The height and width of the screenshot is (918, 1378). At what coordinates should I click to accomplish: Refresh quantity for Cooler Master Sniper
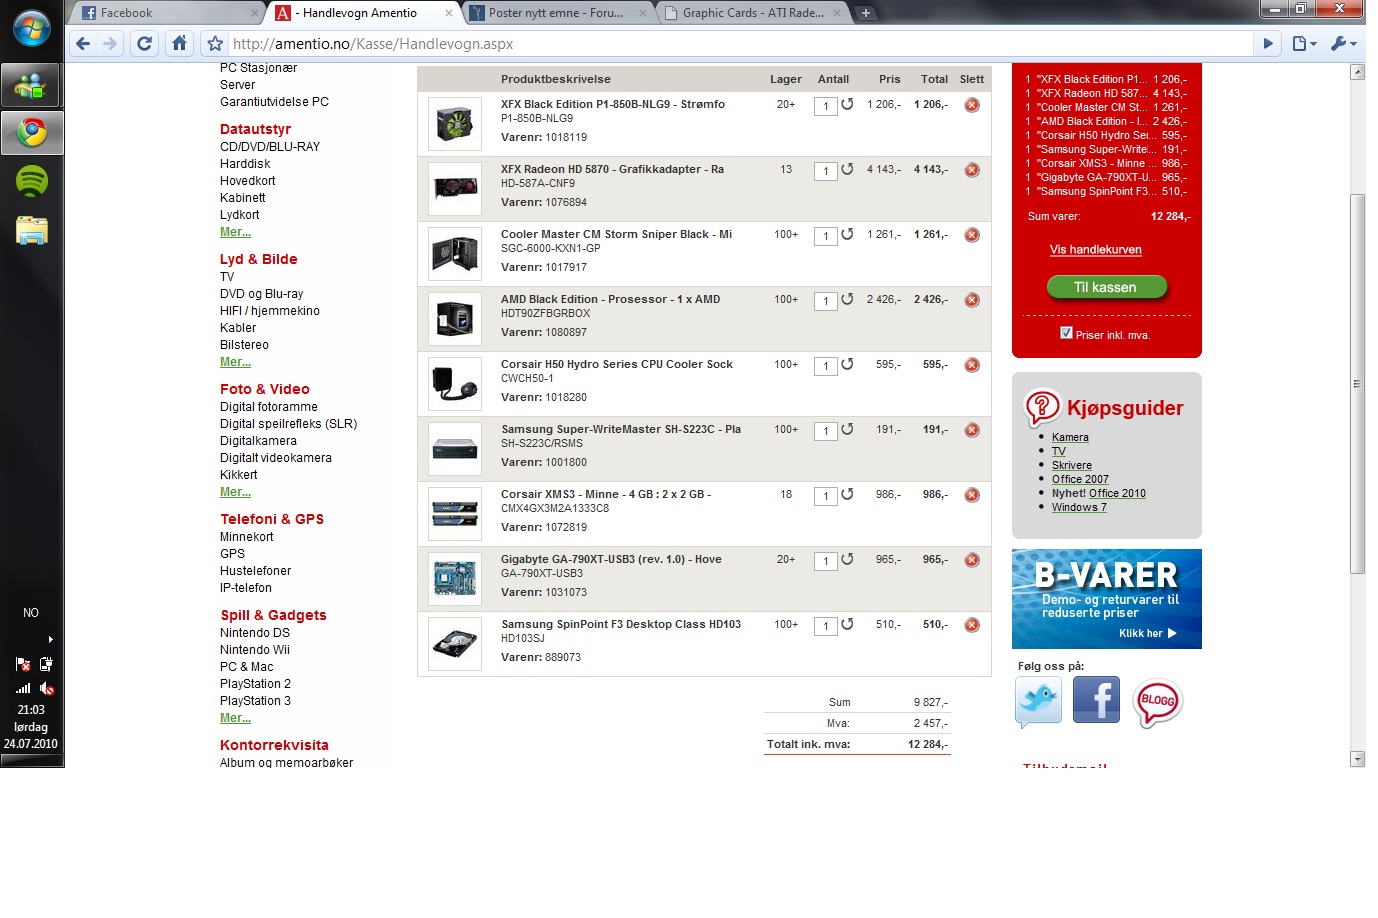[x=847, y=234]
